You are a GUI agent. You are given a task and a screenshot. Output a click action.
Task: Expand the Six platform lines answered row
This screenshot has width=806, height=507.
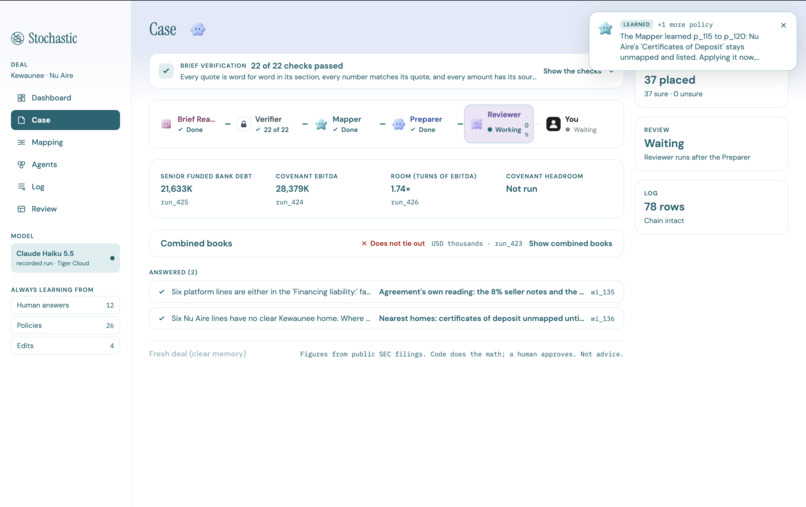(x=386, y=292)
